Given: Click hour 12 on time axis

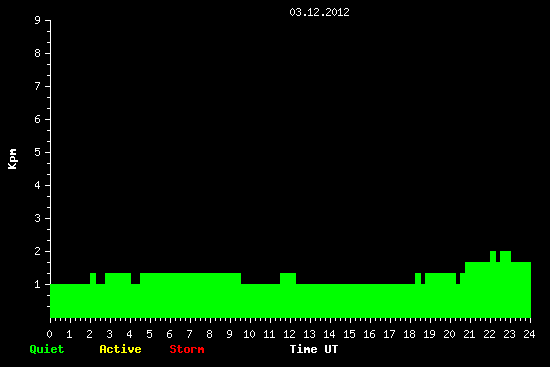Looking at the screenshot, I should coord(289,334).
